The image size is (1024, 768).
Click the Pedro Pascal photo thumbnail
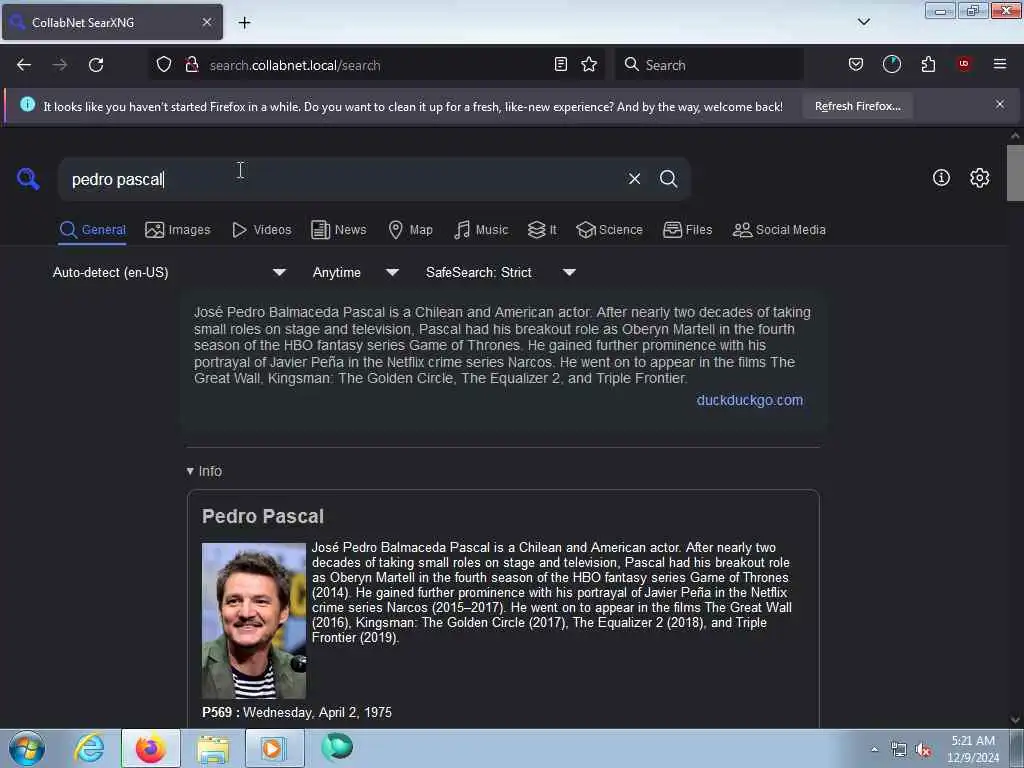click(253, 621)
